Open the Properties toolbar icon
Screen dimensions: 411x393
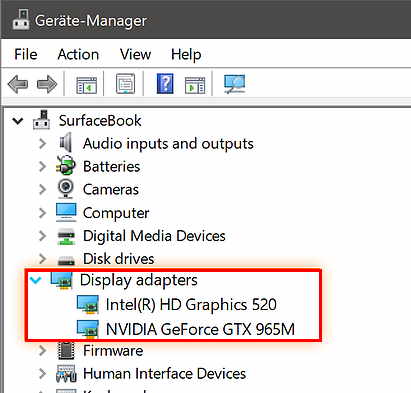pyautogui.click(x=125, y=84)
